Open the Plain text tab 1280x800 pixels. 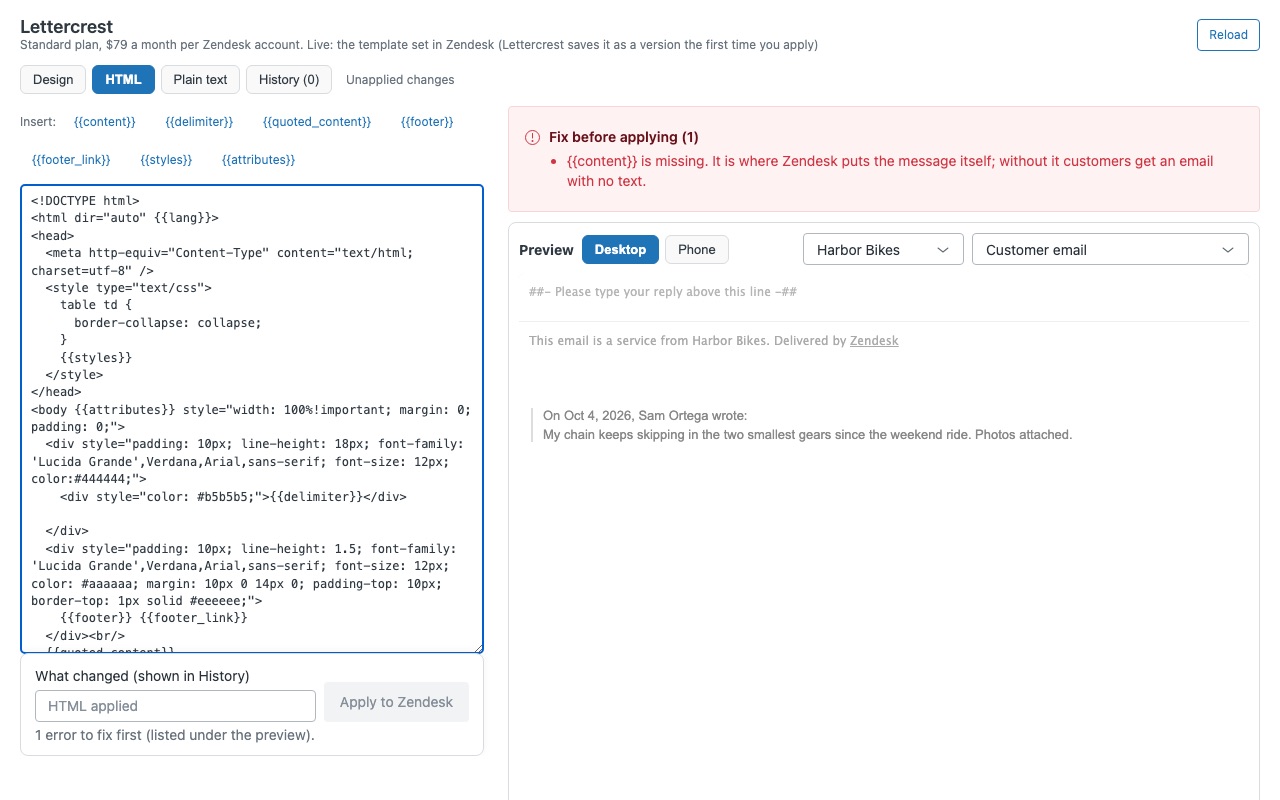coord(200,79)
